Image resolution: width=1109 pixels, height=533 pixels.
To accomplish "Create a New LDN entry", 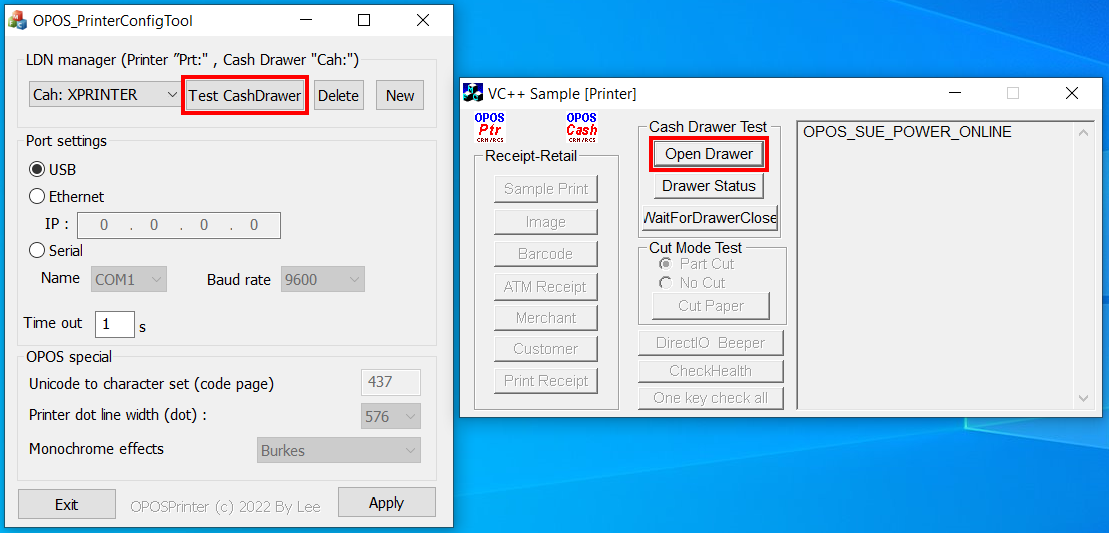I will 400,96.
